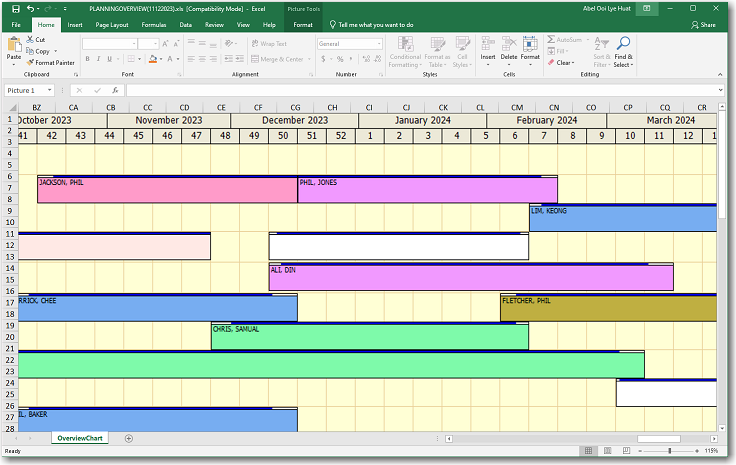Switch to Normal view in status bar
Screen dimensions: 736x465
click(588, 451)
